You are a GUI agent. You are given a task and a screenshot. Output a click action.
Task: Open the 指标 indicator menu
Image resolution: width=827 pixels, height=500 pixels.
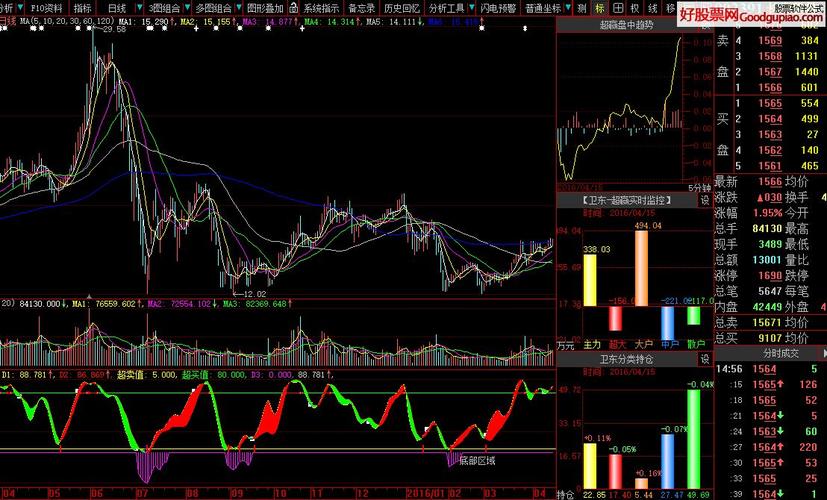click(82, 8)
